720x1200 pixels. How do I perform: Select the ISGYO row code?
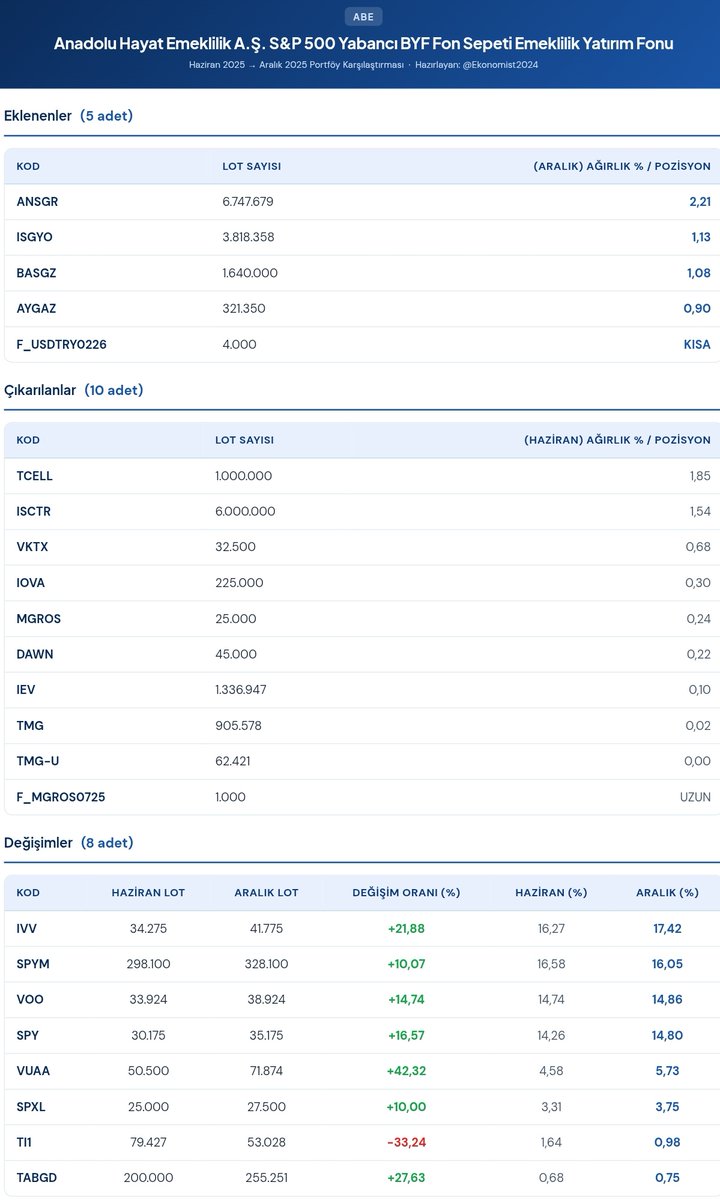(x=35, y=237)
